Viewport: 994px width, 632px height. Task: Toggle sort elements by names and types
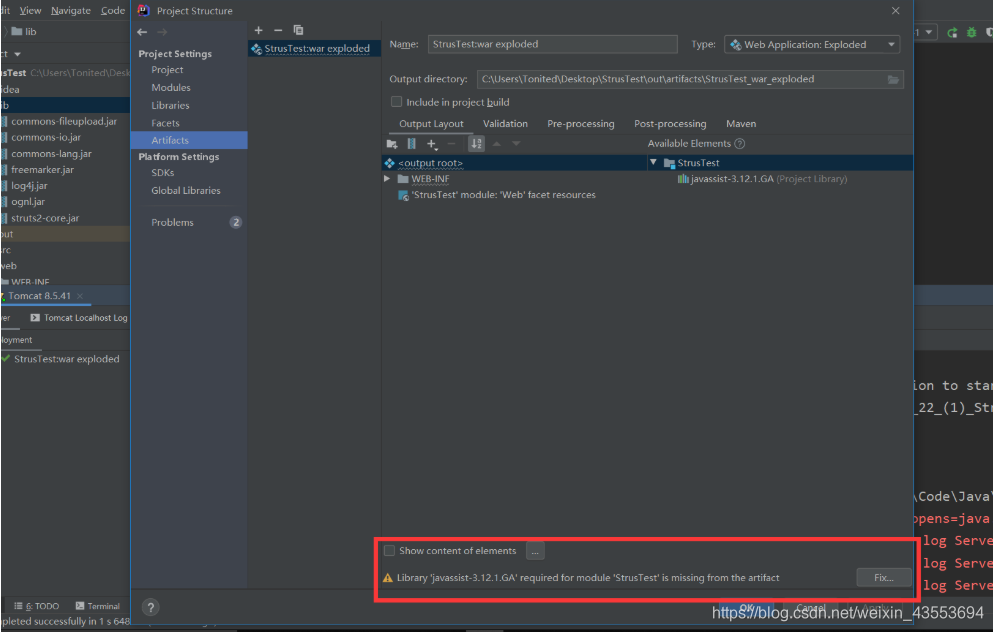(476, 144)
